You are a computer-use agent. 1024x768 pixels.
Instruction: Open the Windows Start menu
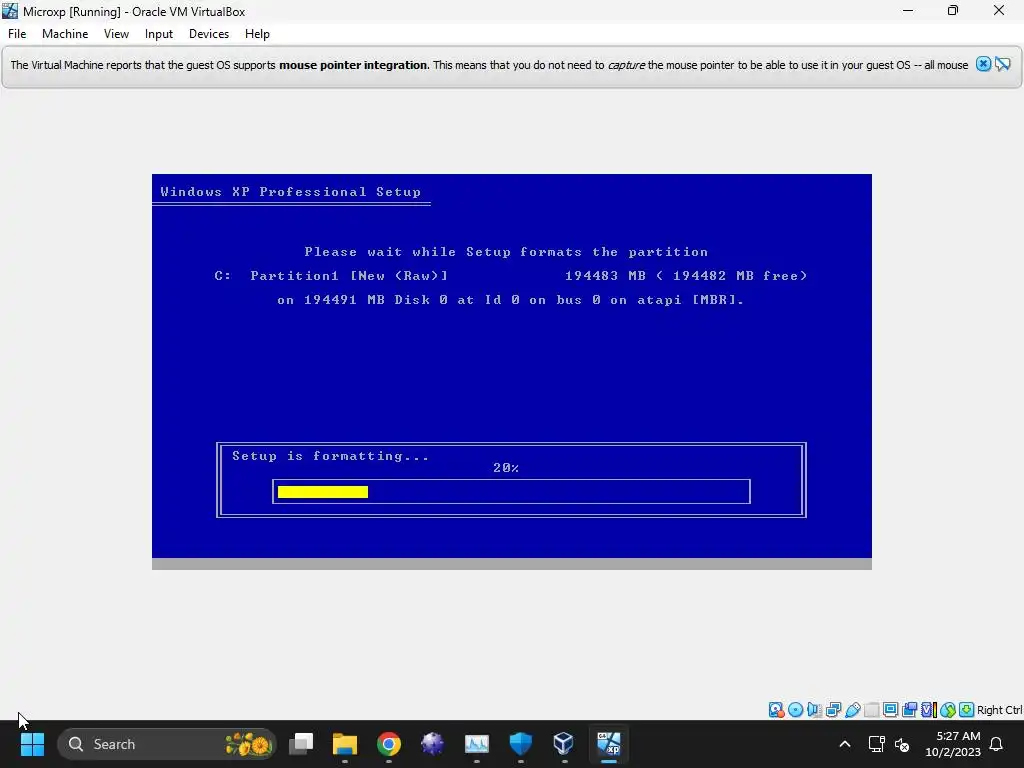[32, 744]
